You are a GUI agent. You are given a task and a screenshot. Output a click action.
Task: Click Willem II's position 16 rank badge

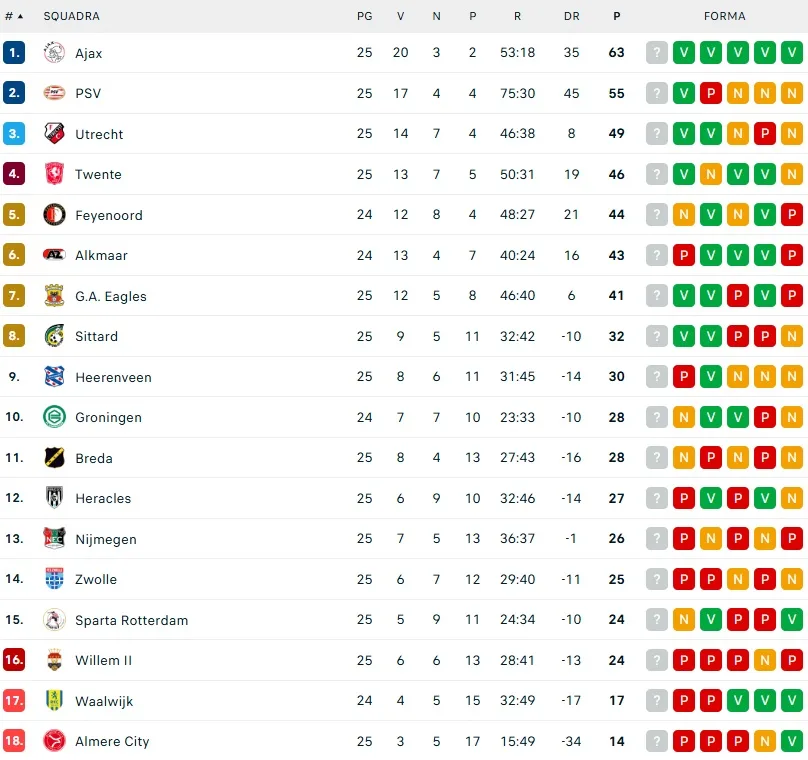tap(14, 660)
